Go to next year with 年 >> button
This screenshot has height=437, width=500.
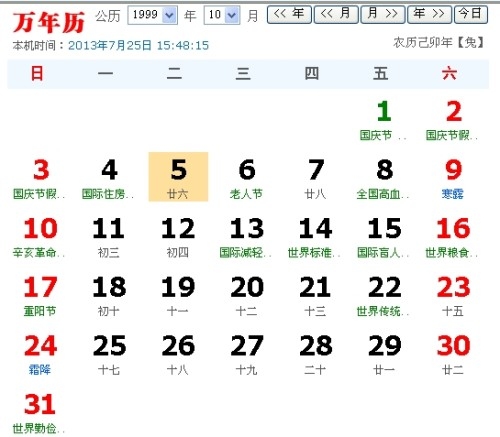click(429, 14)
